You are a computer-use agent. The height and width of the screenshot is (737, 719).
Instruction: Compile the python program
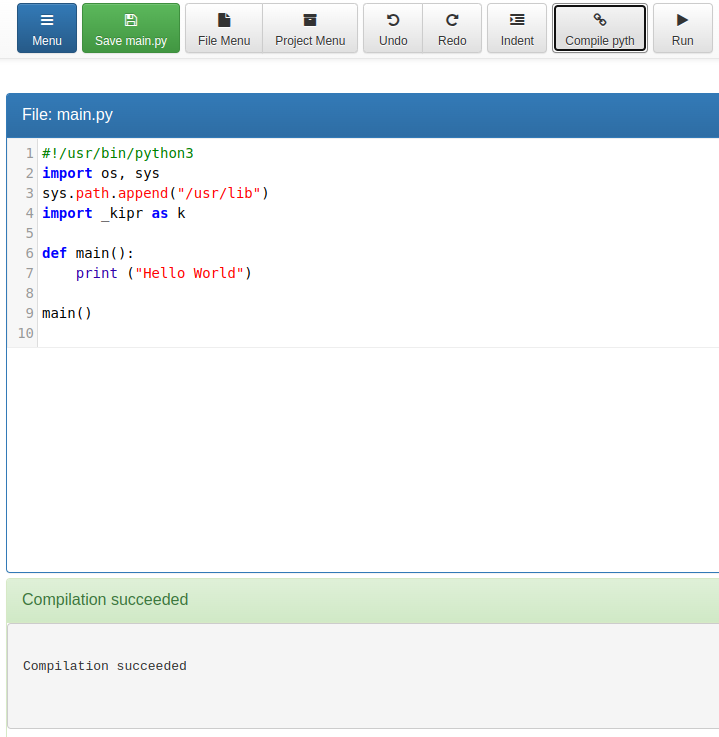click(600, 28)
